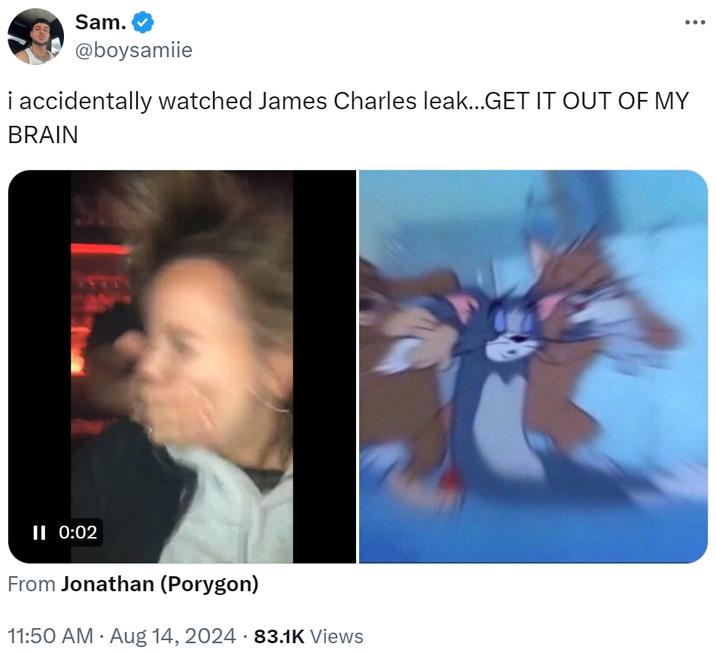Open the blurred woman video on left
716x653 pixels.
click(182, 366)
